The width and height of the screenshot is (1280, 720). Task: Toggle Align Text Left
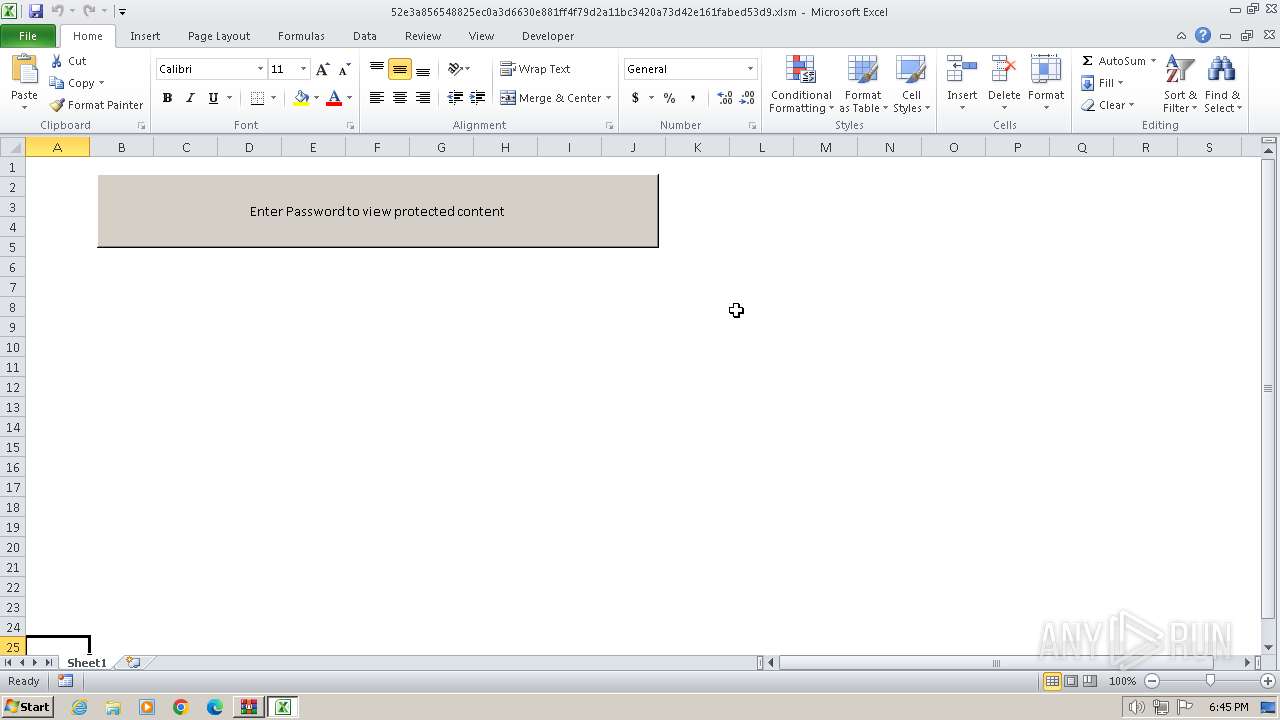pyautogui.click(x=377, y=98)
